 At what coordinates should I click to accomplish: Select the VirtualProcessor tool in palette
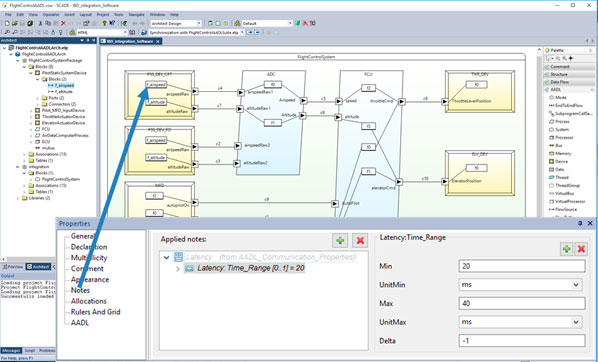567,201
